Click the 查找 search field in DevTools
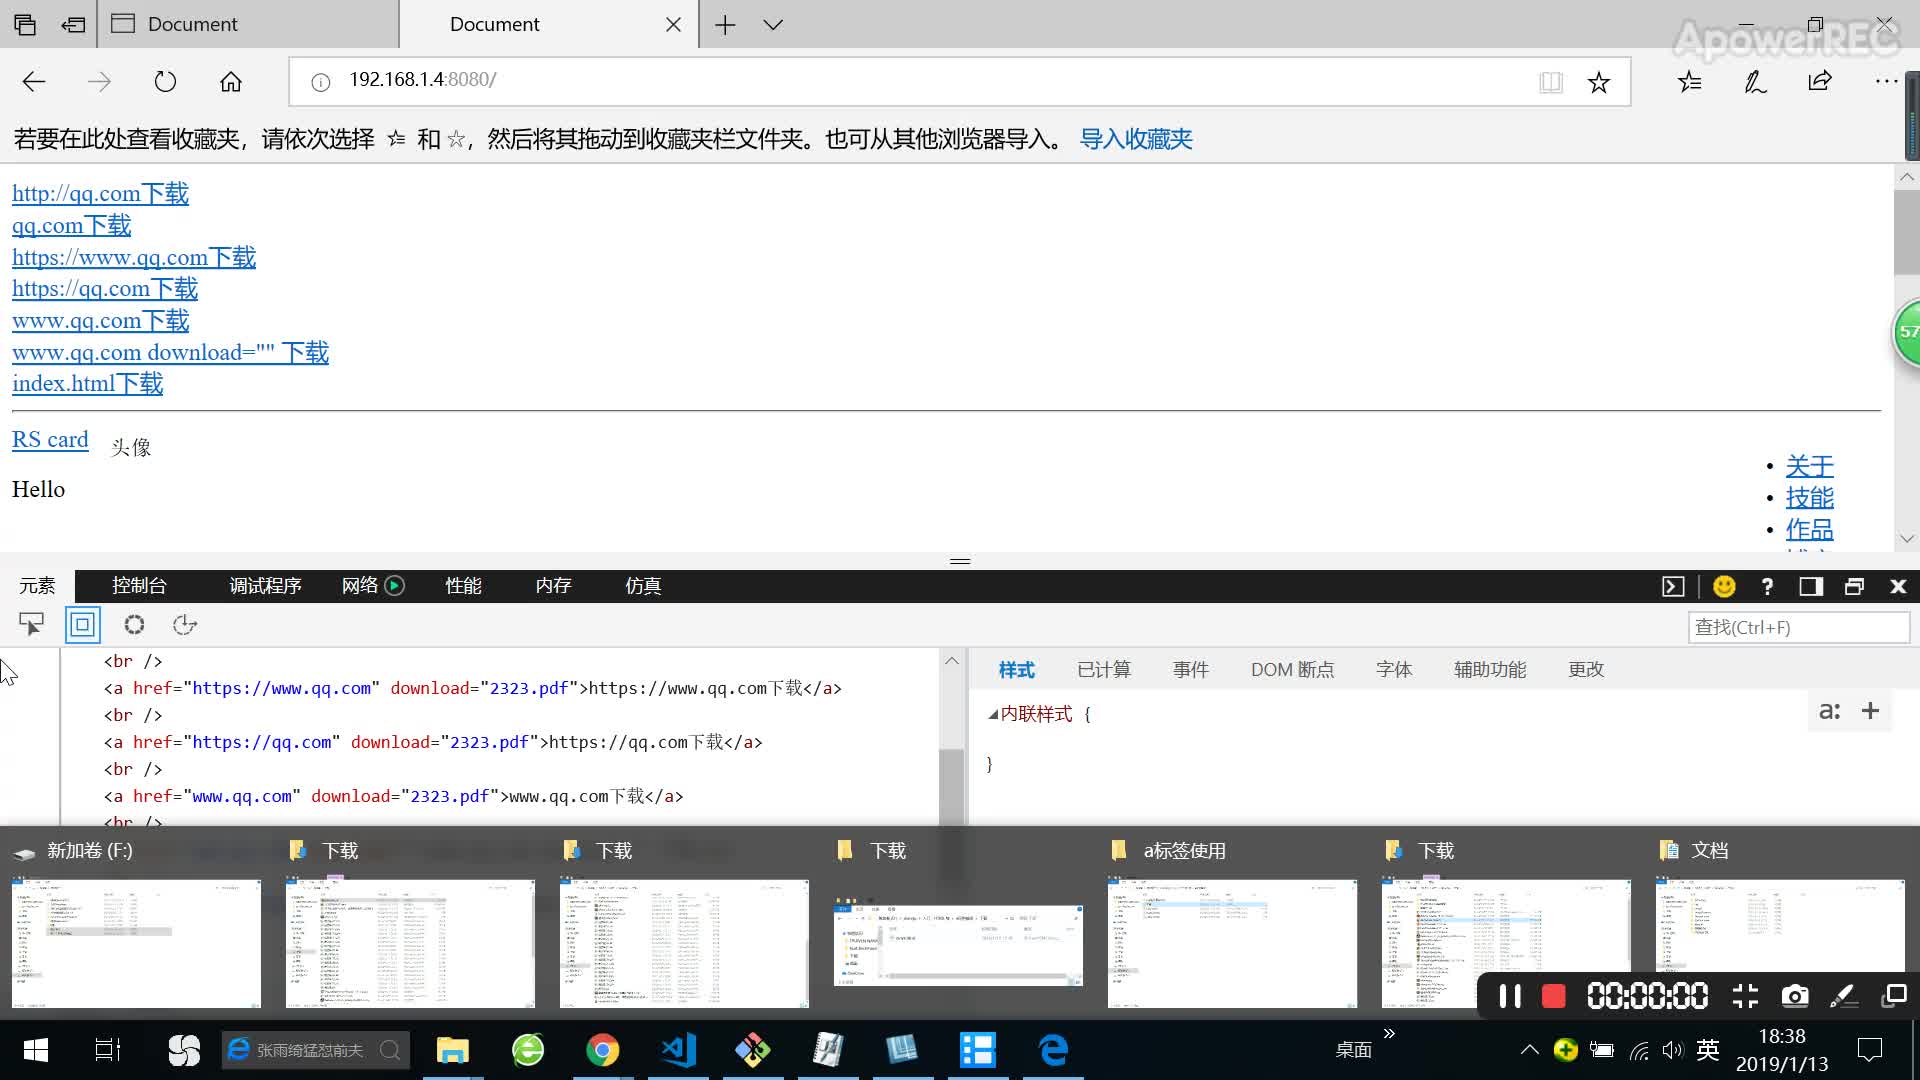 tap(1799, 628)
